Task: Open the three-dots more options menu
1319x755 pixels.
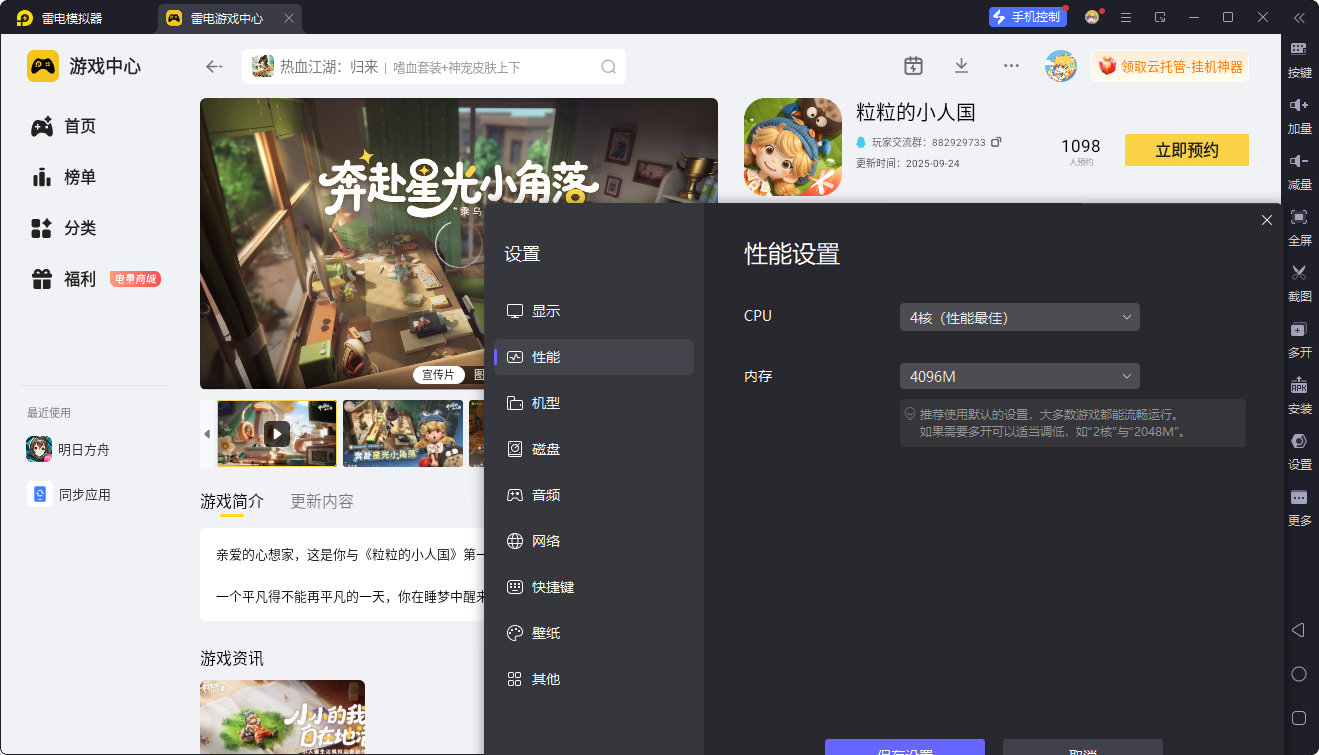Action: tap(1011, 66)
